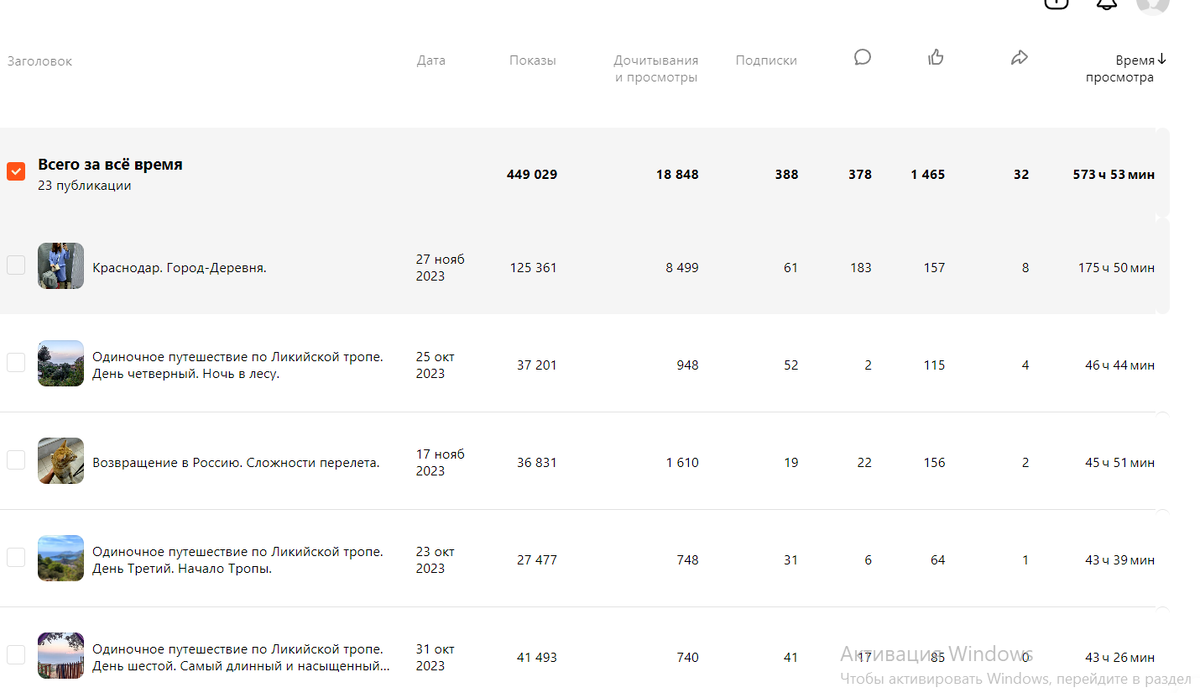
Task: Click the thumbs-up likes column icon
Action: click(x=936, y=58)
